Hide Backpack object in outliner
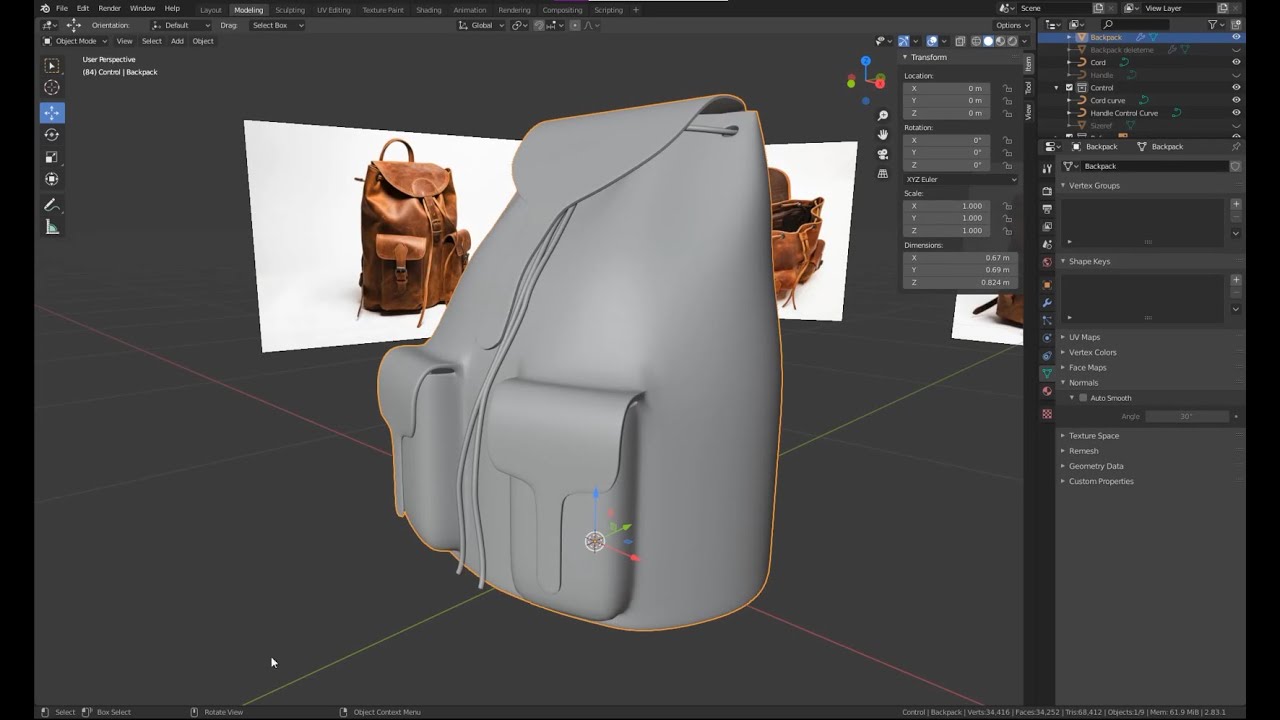 click(x=1236, y=37)
